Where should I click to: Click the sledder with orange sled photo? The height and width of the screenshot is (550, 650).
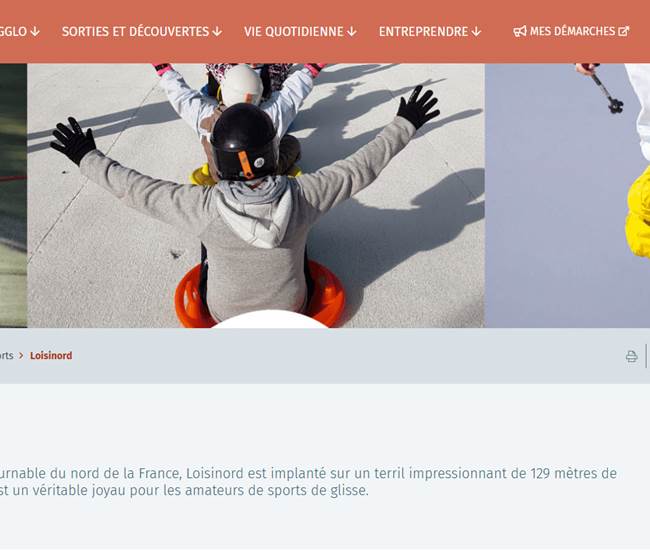point(256,196)
